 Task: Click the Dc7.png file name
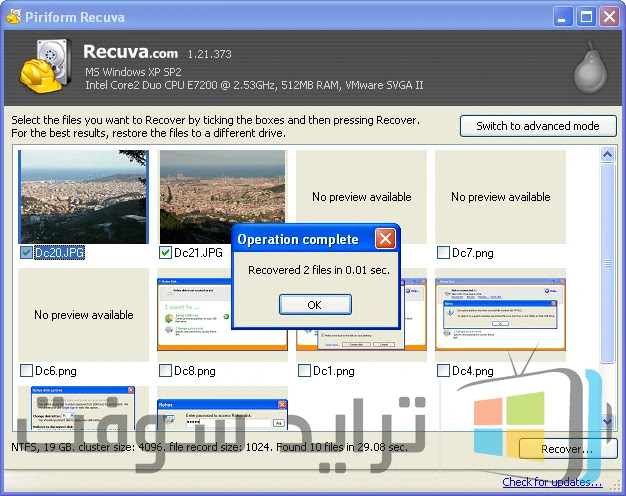tap(473, 253)
